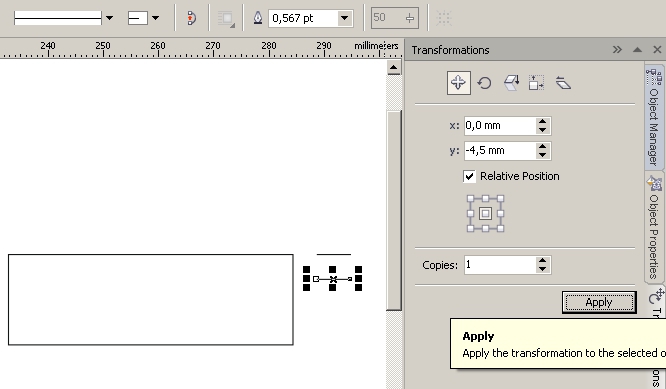Select the Rotate transformation icon
666x389 pixels.
pos(484,83)
